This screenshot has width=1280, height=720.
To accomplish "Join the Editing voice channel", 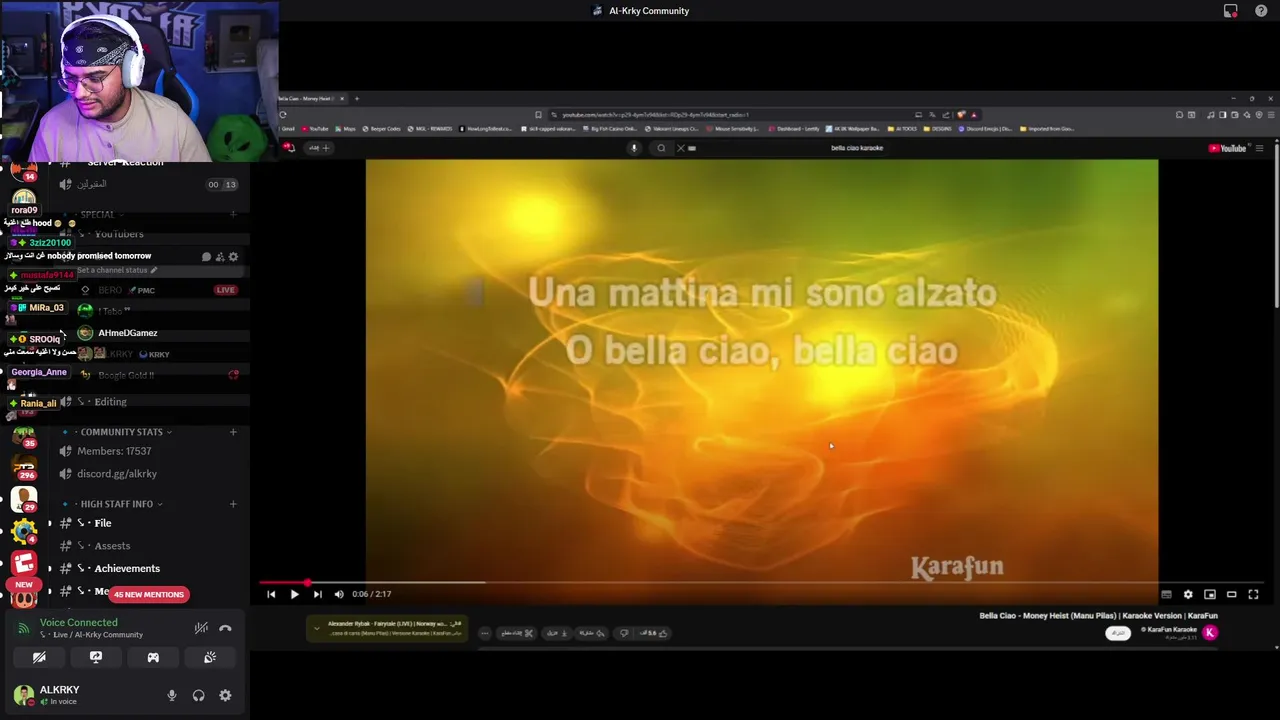I will coord(148,402).
